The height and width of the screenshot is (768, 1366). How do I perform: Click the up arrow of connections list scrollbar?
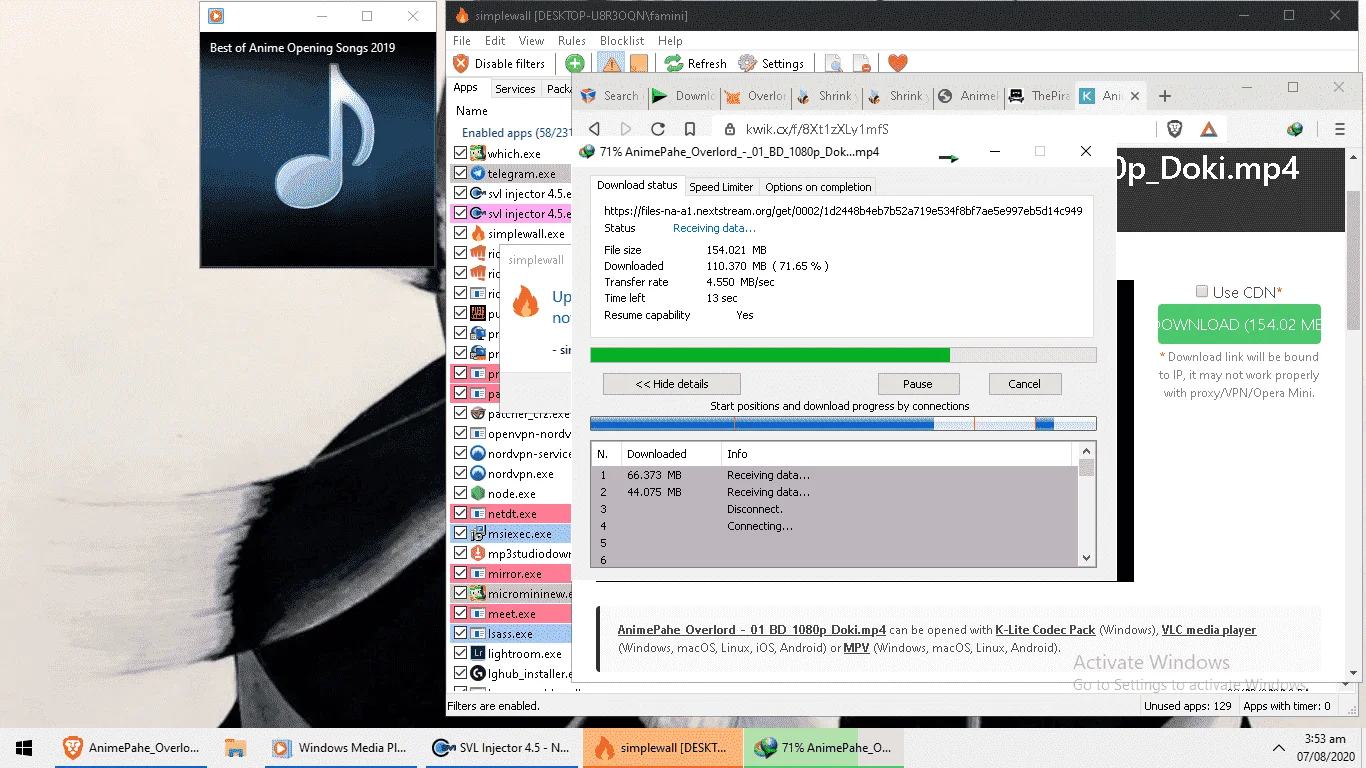click(x=1087, y=451)
